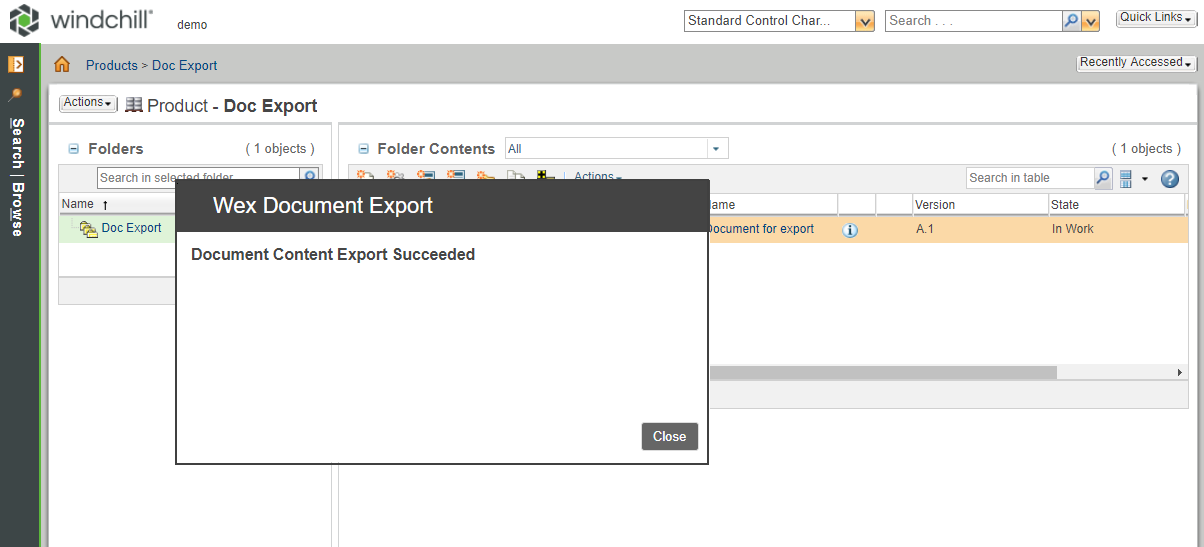Open the Quick Links menu

[x=1156, y=18]
